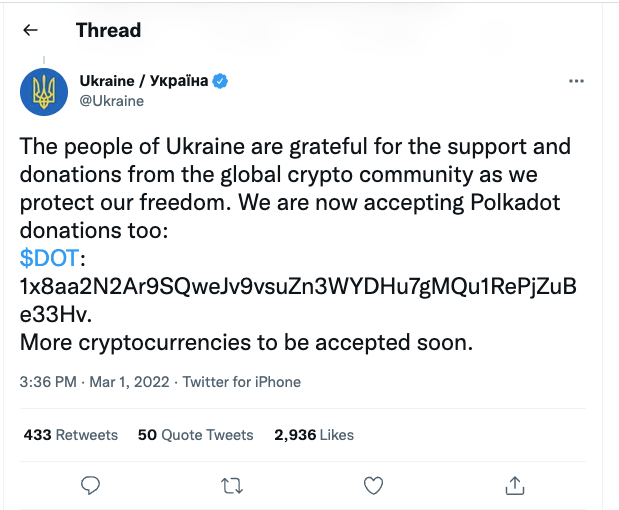Go back using the left arrow
Screen dimensions: 619x510
pyautogui.click(x=30, y=31)
